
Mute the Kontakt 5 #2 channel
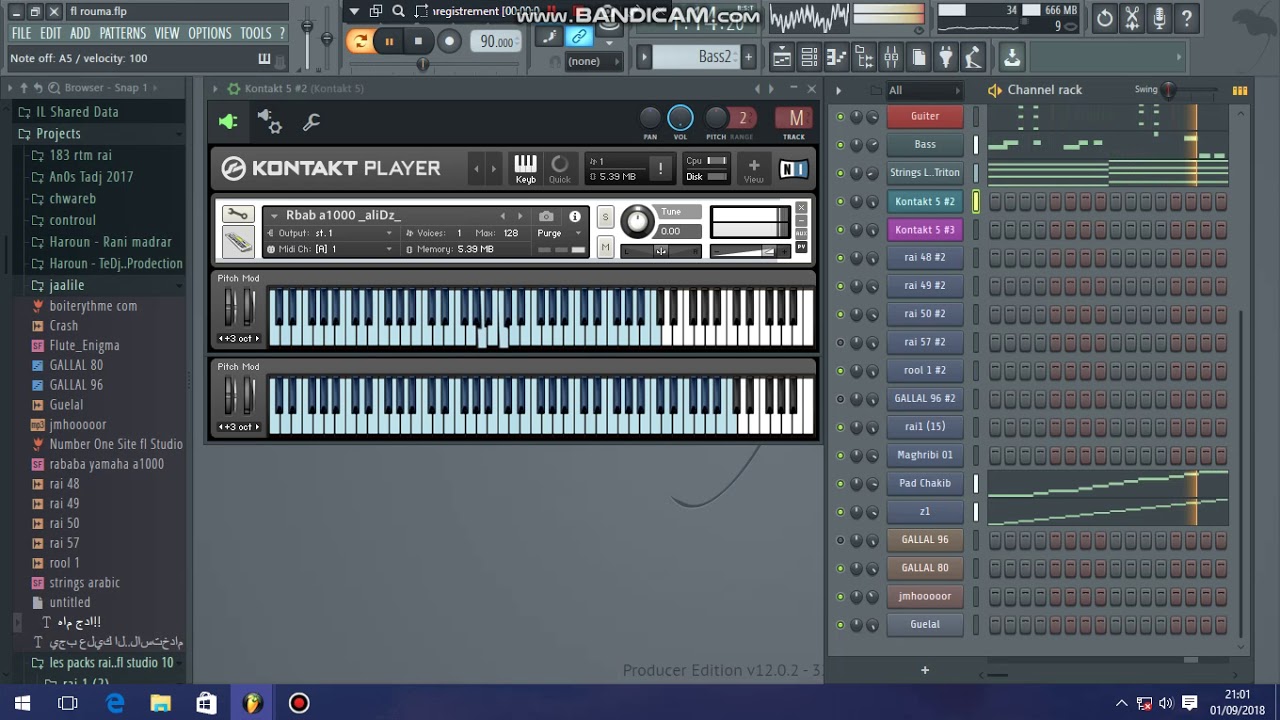point(840,202)
